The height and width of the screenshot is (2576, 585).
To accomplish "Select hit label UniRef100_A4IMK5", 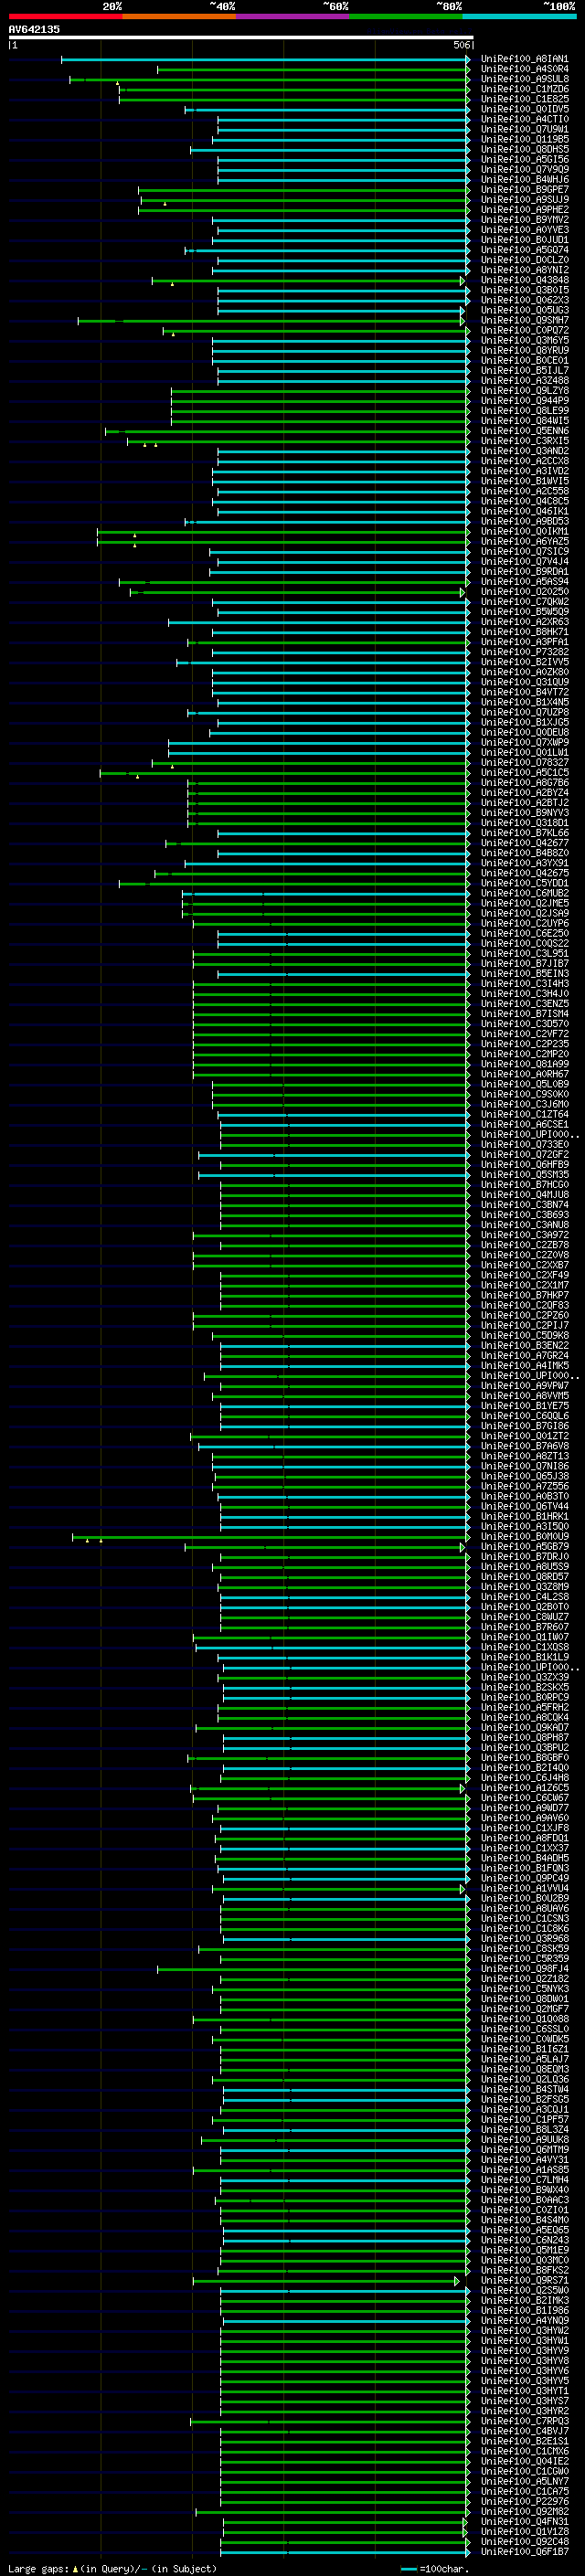I will click(x=524, y=1365).
